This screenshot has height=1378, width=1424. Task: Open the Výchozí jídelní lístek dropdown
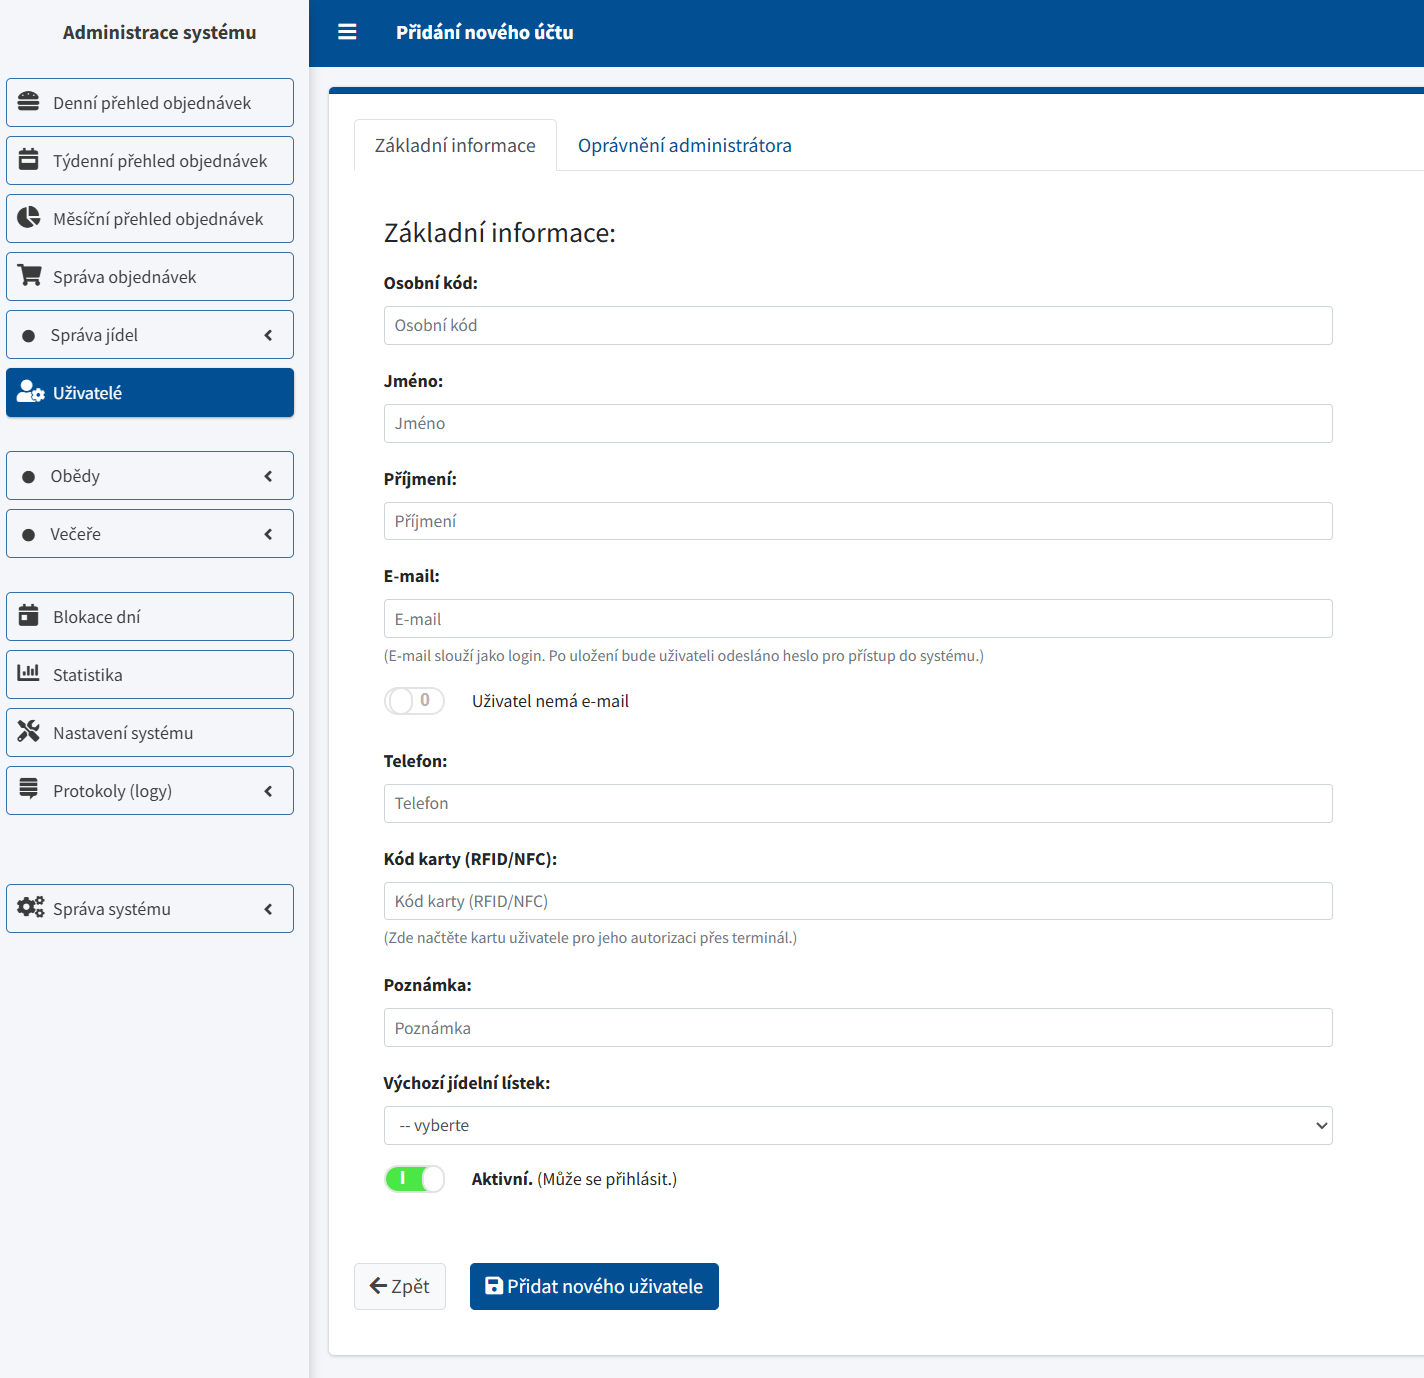pyautogui.click(x=857, y=1125)
